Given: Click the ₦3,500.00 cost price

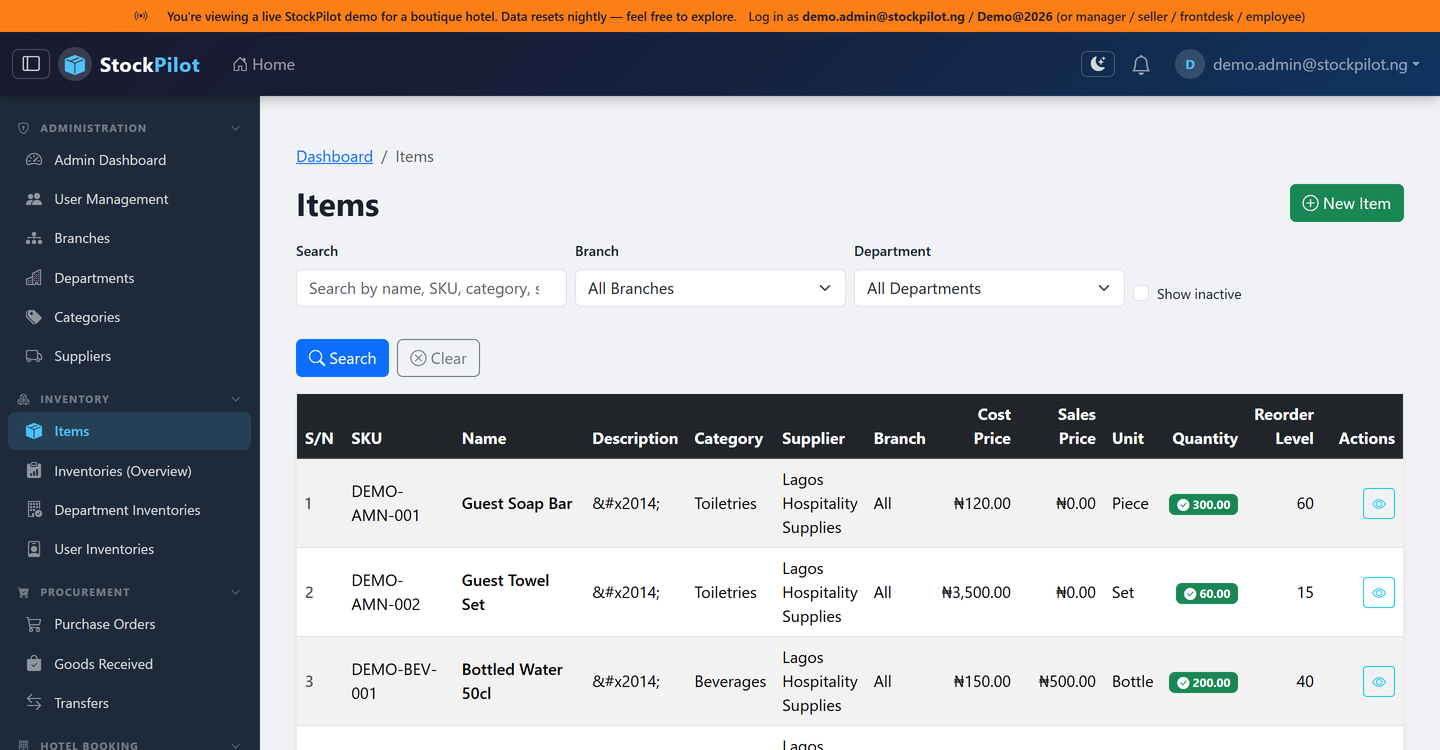Looking at the screenshot, I should [976, 593].
